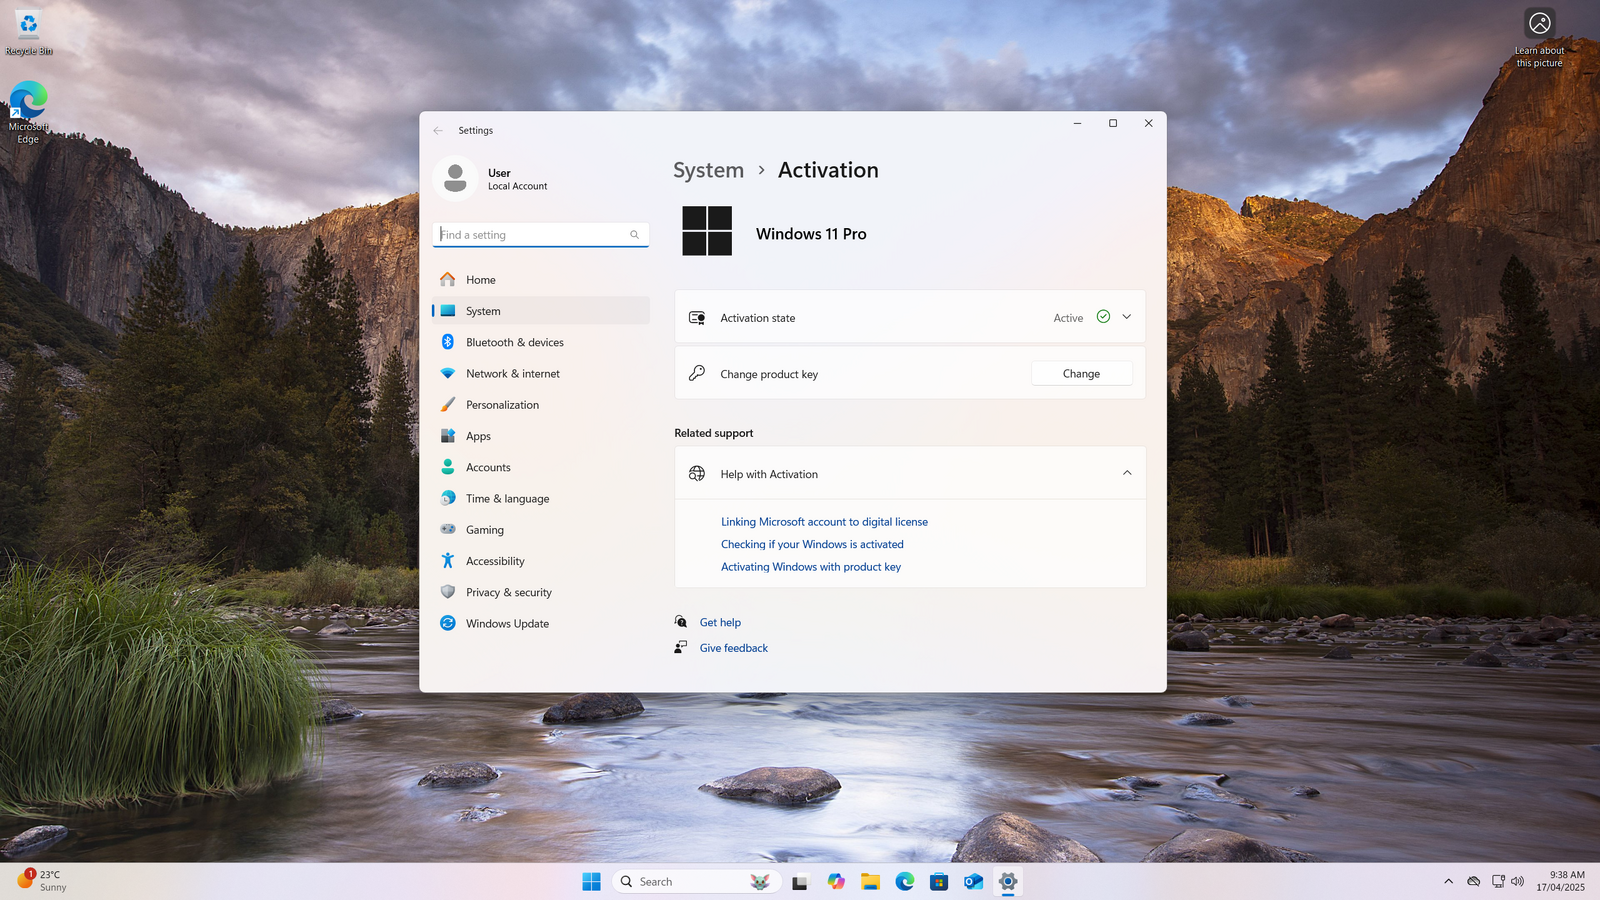Viewport: 1600px width, 900px height.
Task: Expand the Activation state chevron
Action: (x=1127, y=317)
